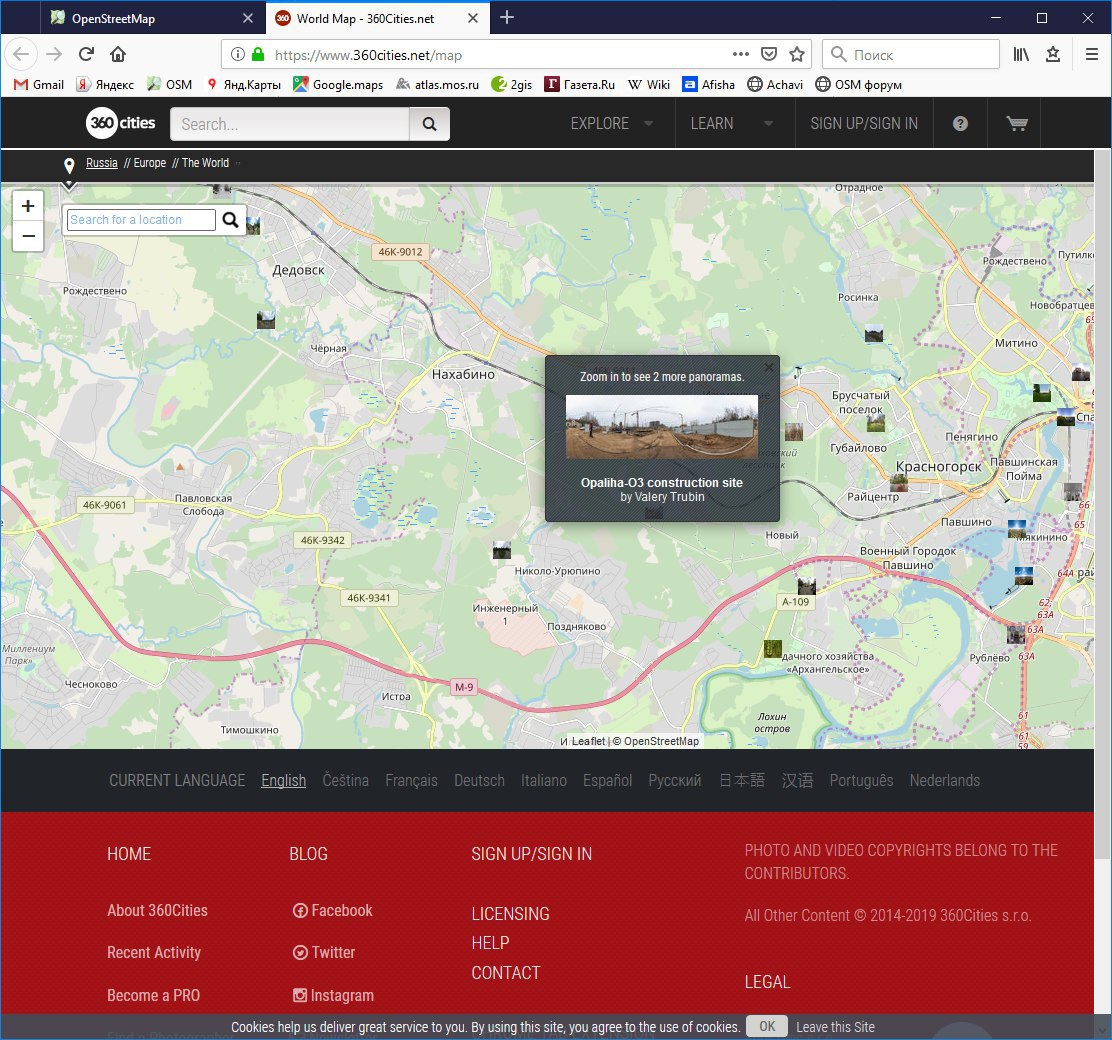Open the shopping cart icon

(1017, 123)
